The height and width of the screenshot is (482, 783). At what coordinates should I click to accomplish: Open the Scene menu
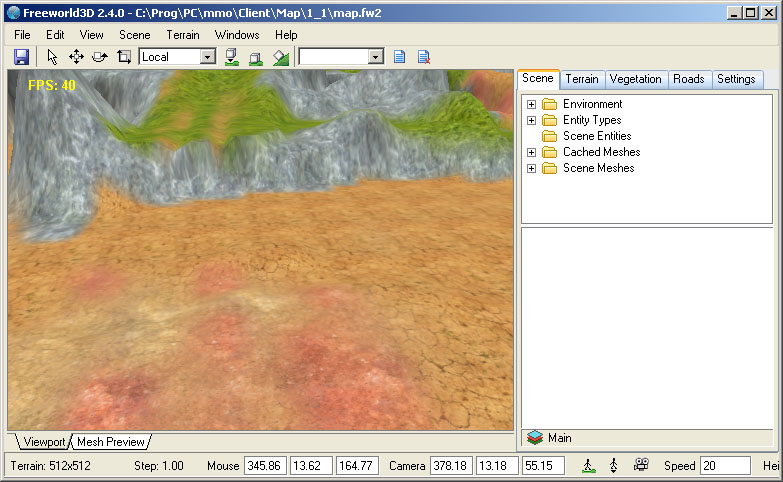[x=134, y=35]
